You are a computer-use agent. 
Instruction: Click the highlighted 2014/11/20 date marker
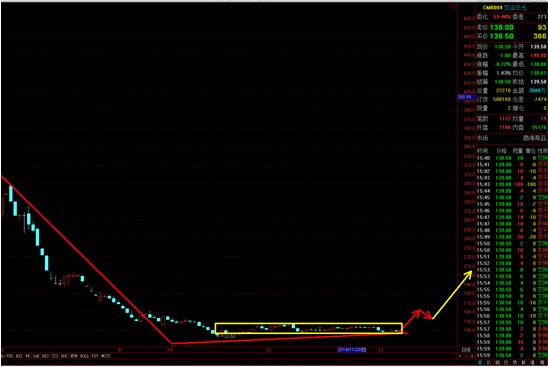pyautogui.click(x=352, y=350)
